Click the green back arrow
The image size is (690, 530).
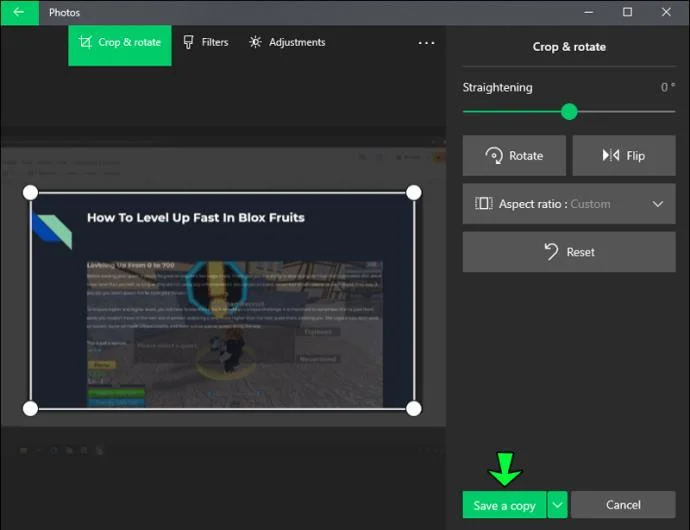click(x=19, y=12)
